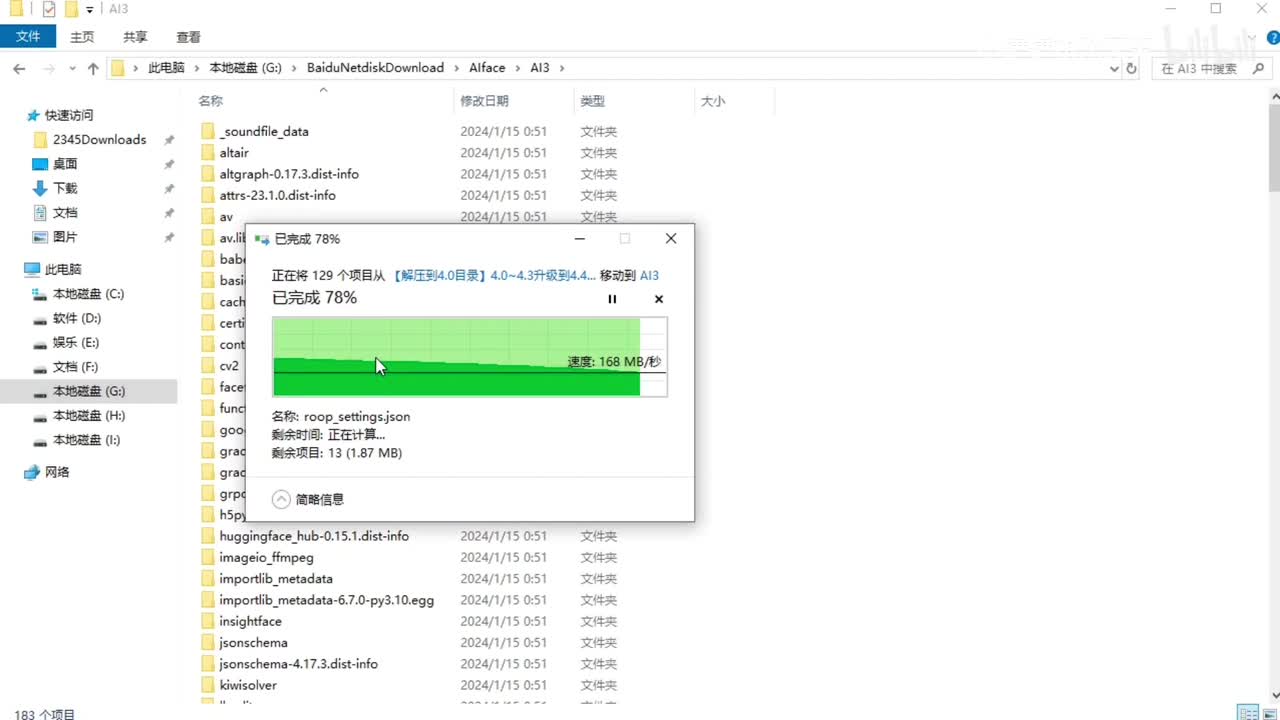Switch to the 查看 ribbon tab
This screenshot has width=1280, height=720.
188,37
